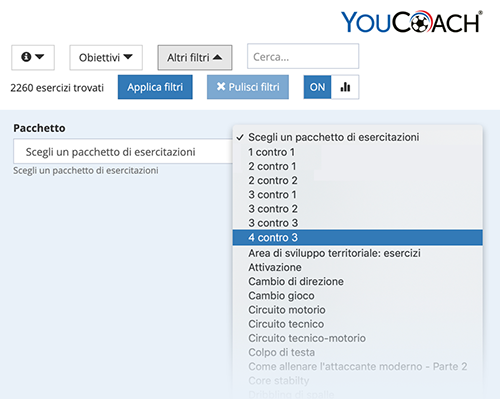Image resolution: width=500 pixels, height=399 pixels.
Task: Focus the Cerca search field
Action: click(303, 56)
